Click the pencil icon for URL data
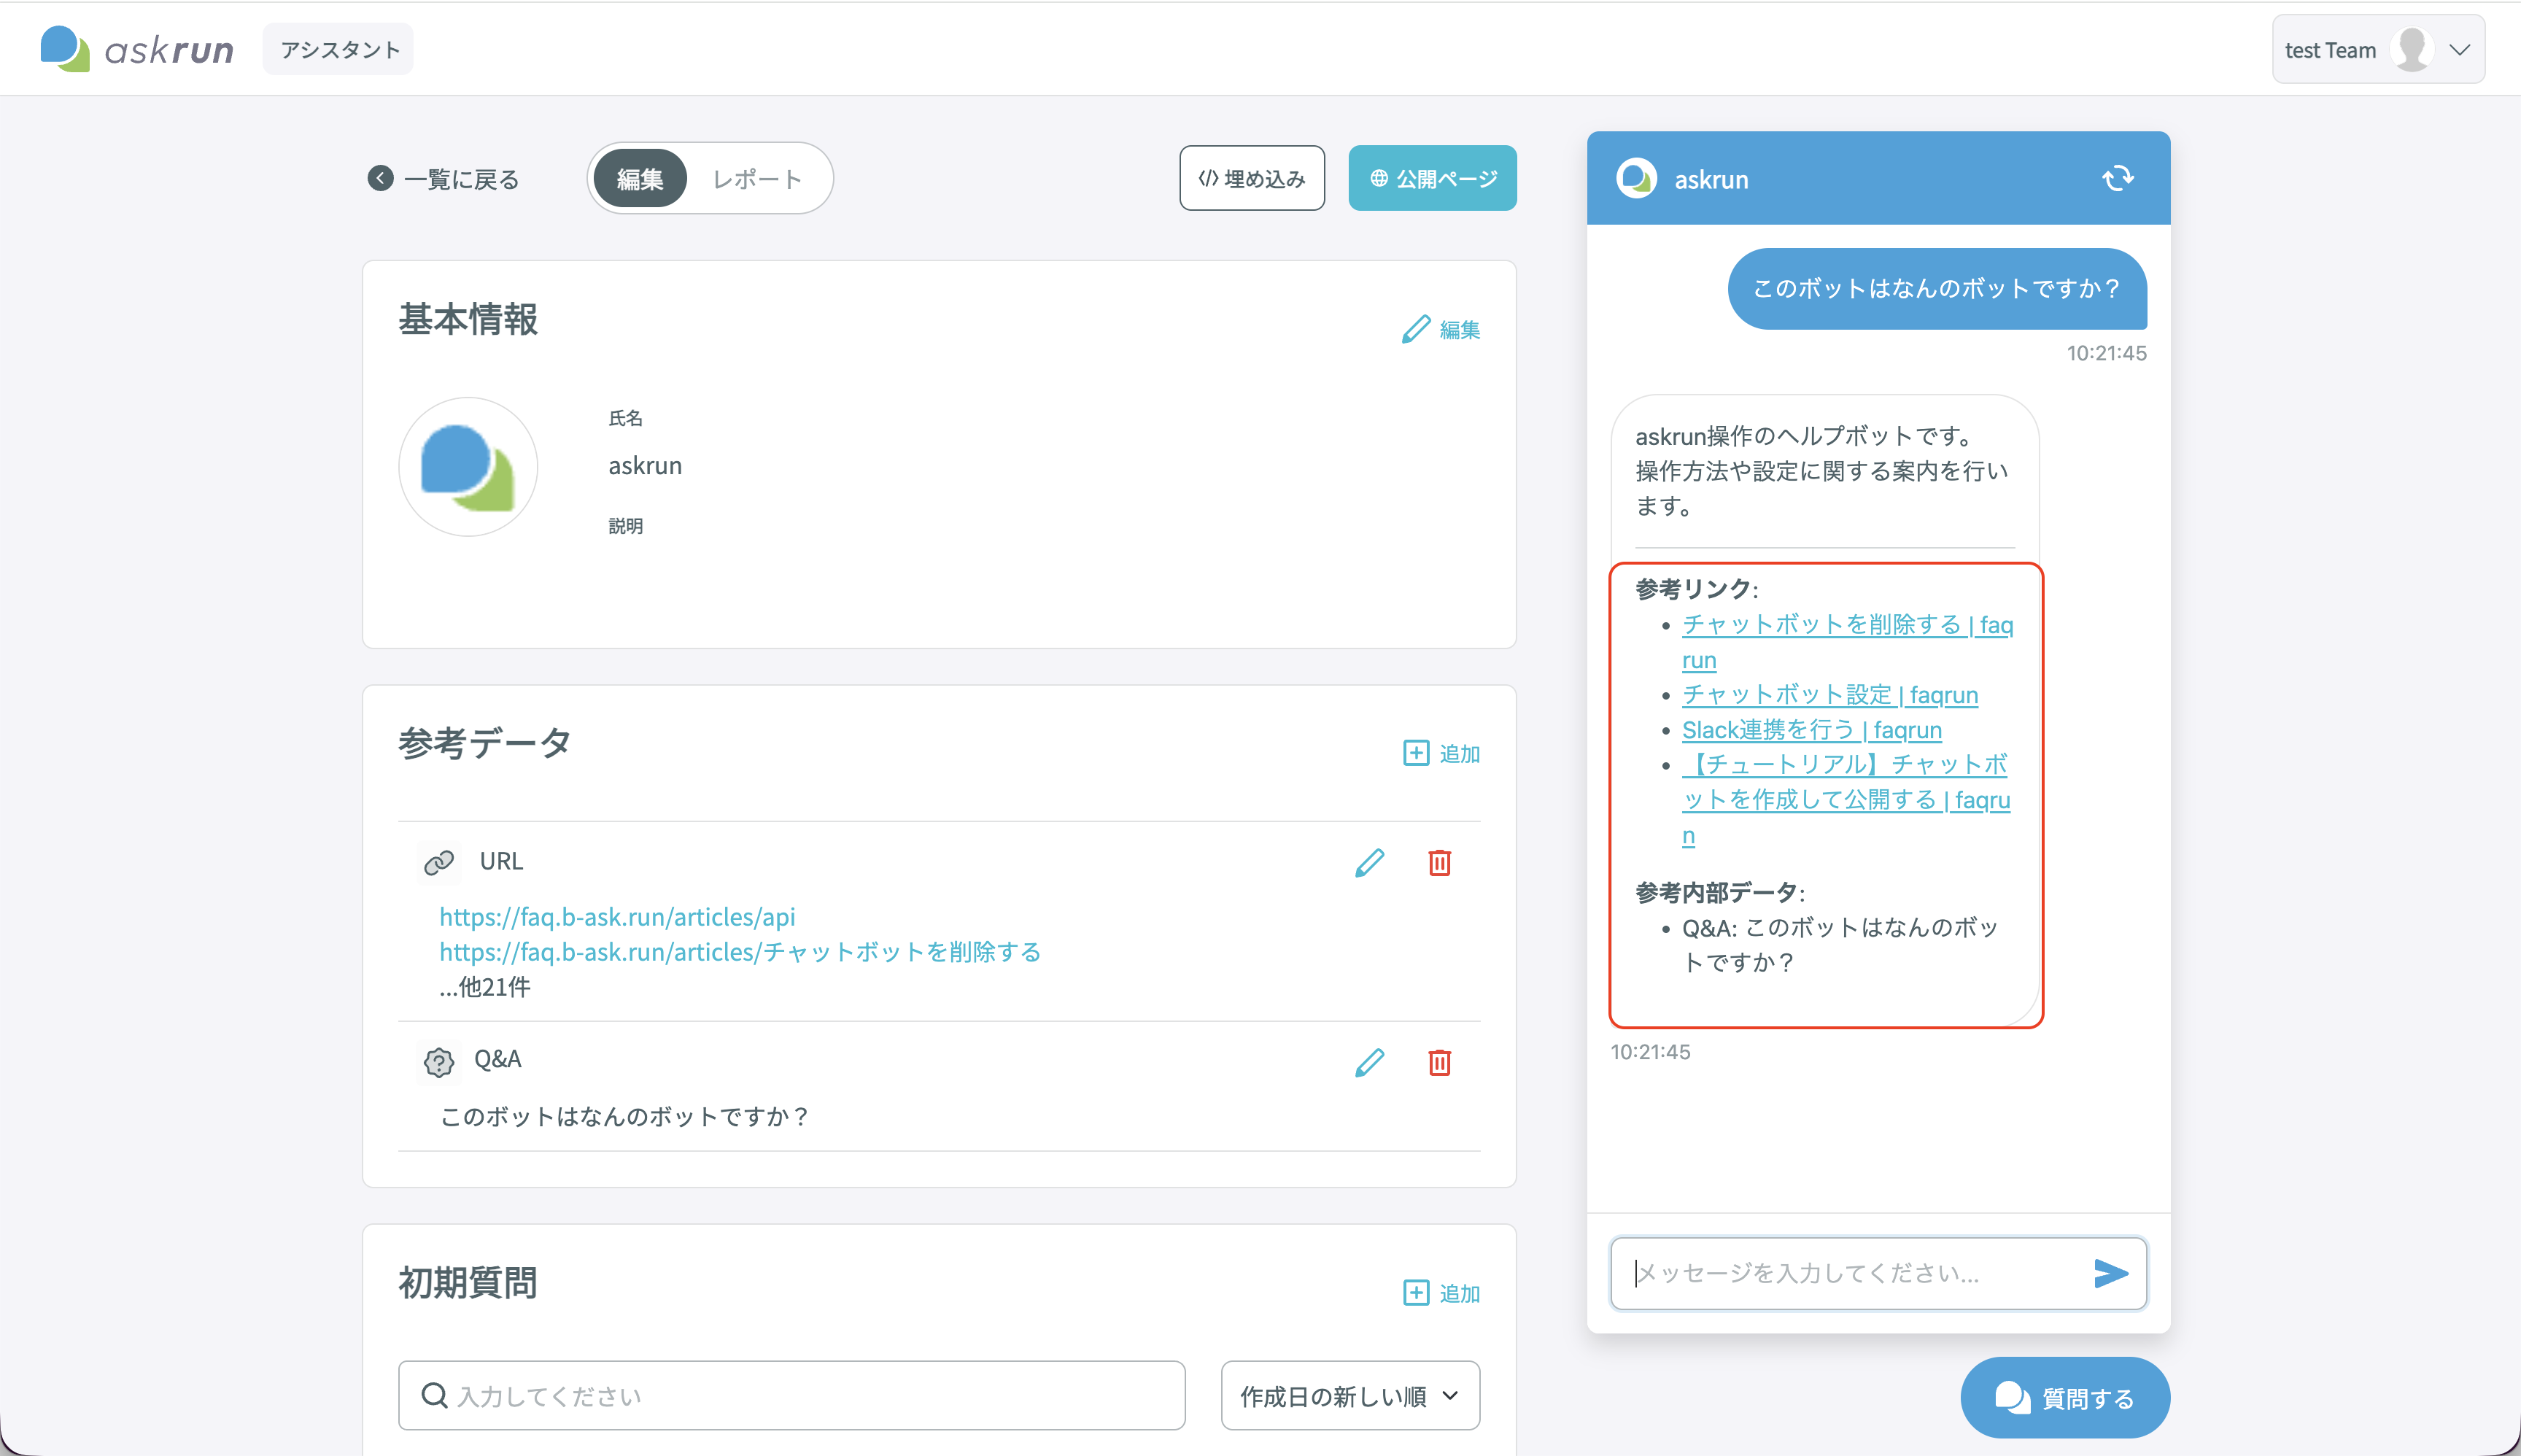Viewport: 2521px width, 1456px height. click(x=1369, y=862)
